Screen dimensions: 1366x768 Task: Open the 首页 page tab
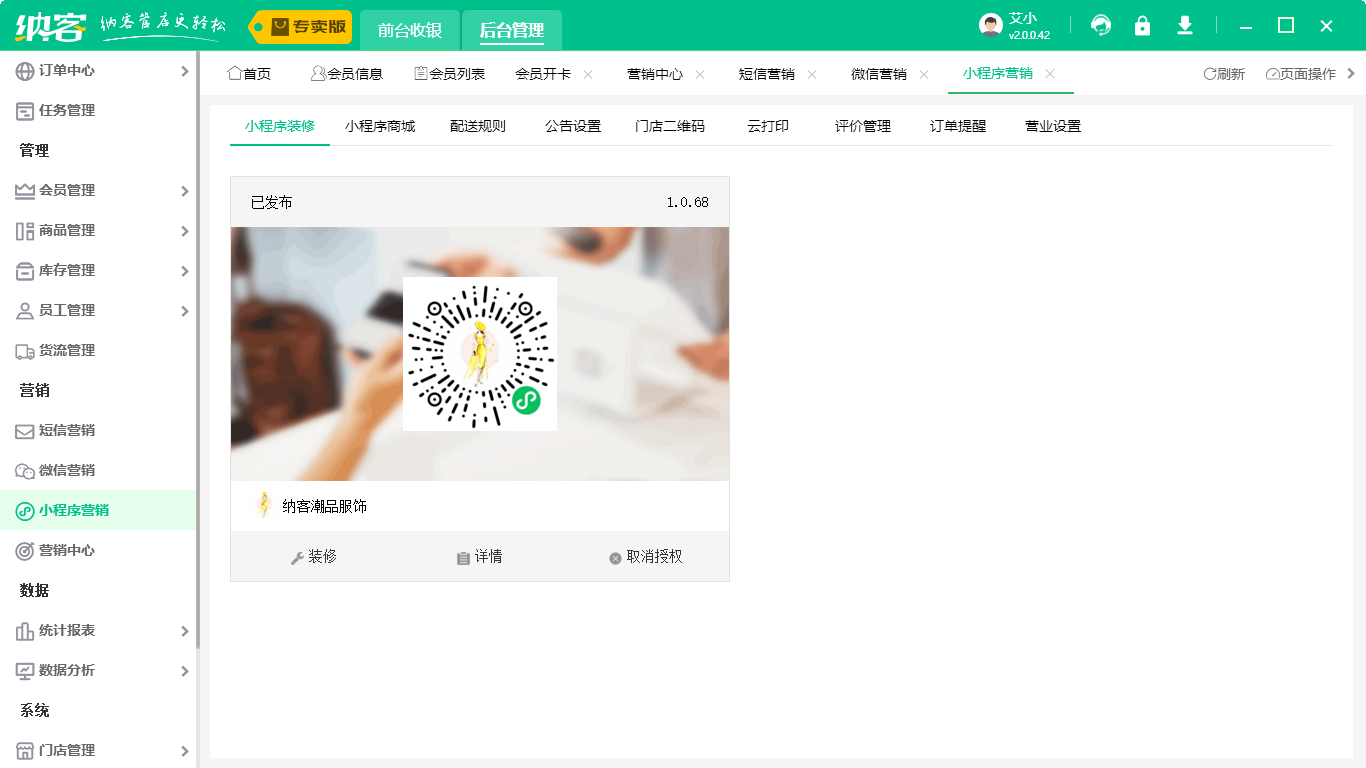click(x=249, y=74)
